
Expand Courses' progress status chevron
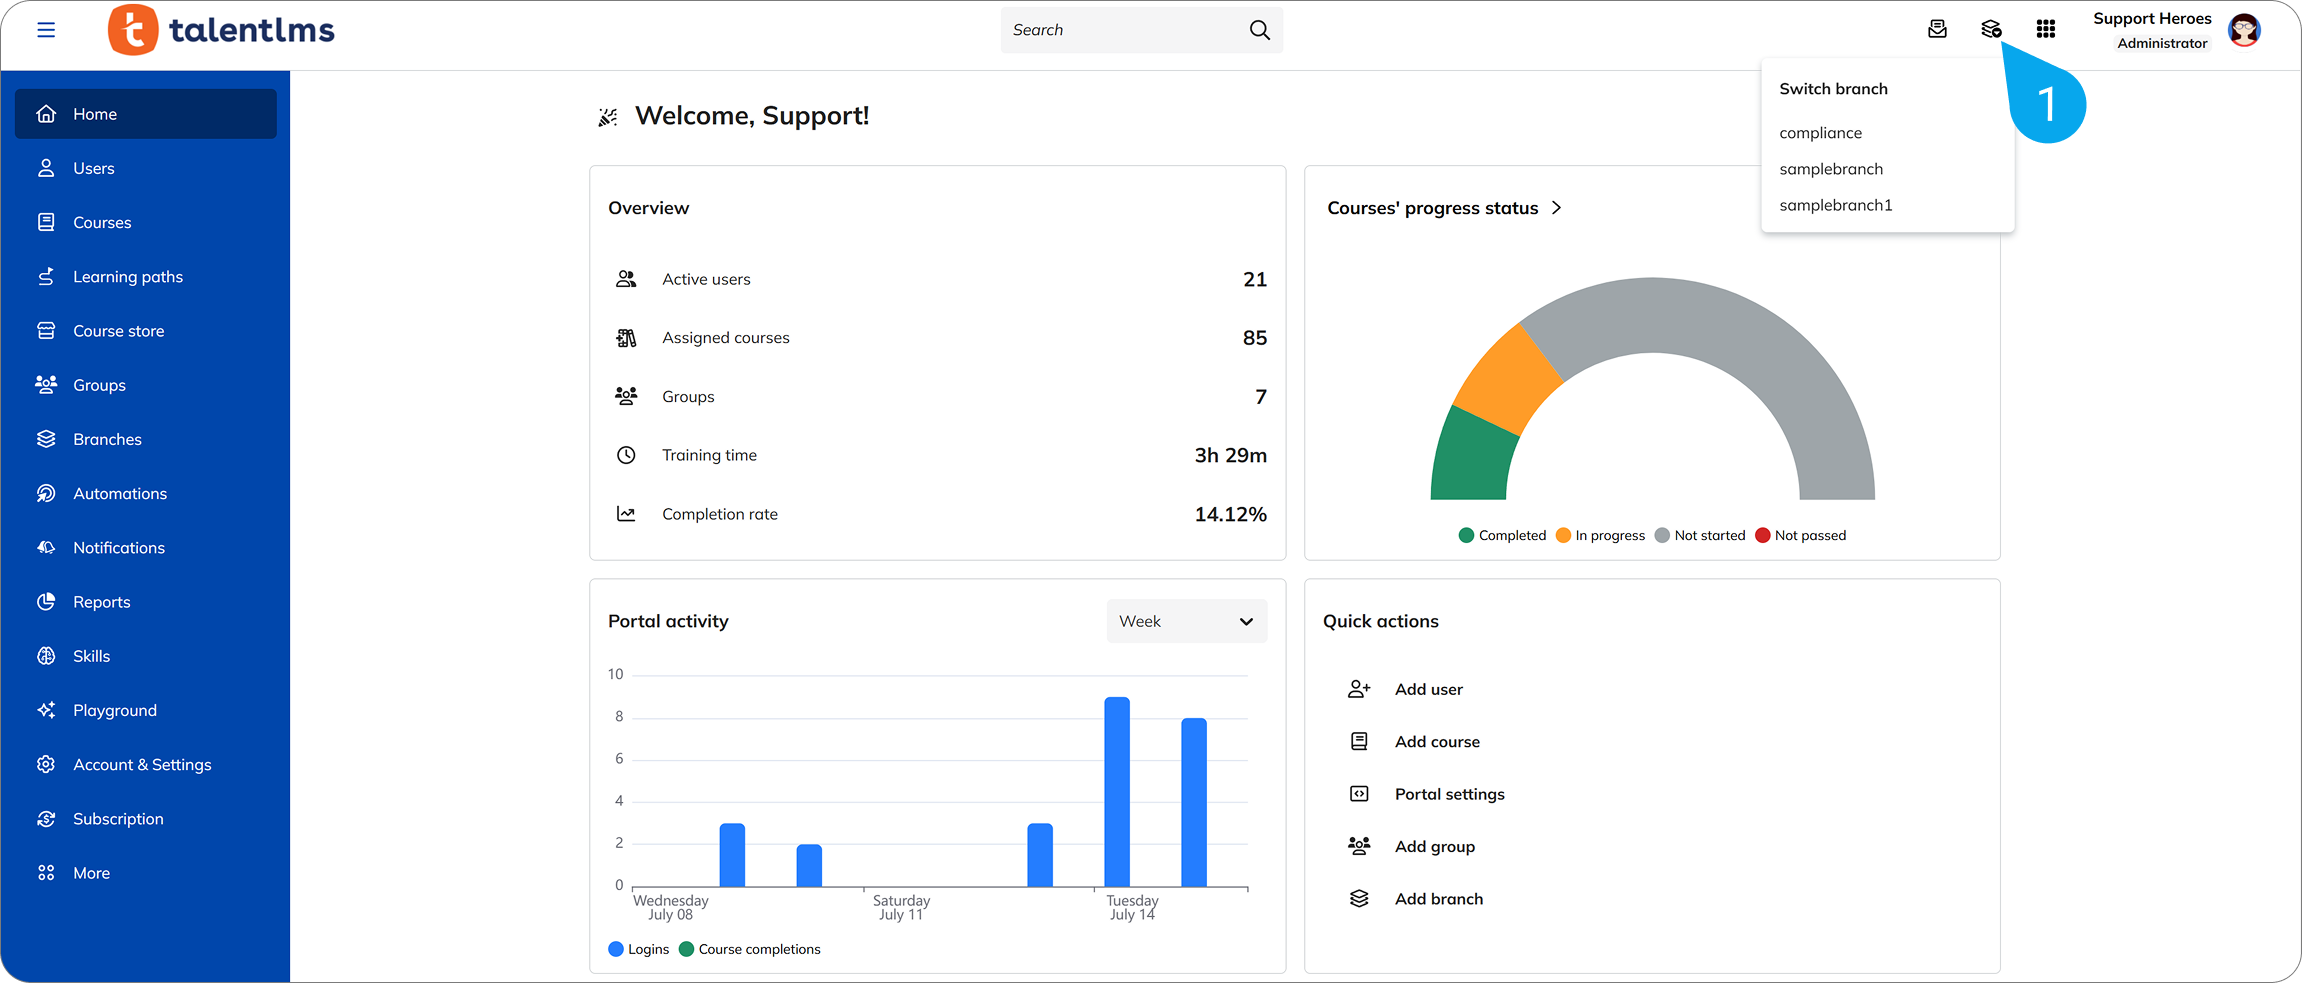pyautogui.click(x=1556, y=208)
